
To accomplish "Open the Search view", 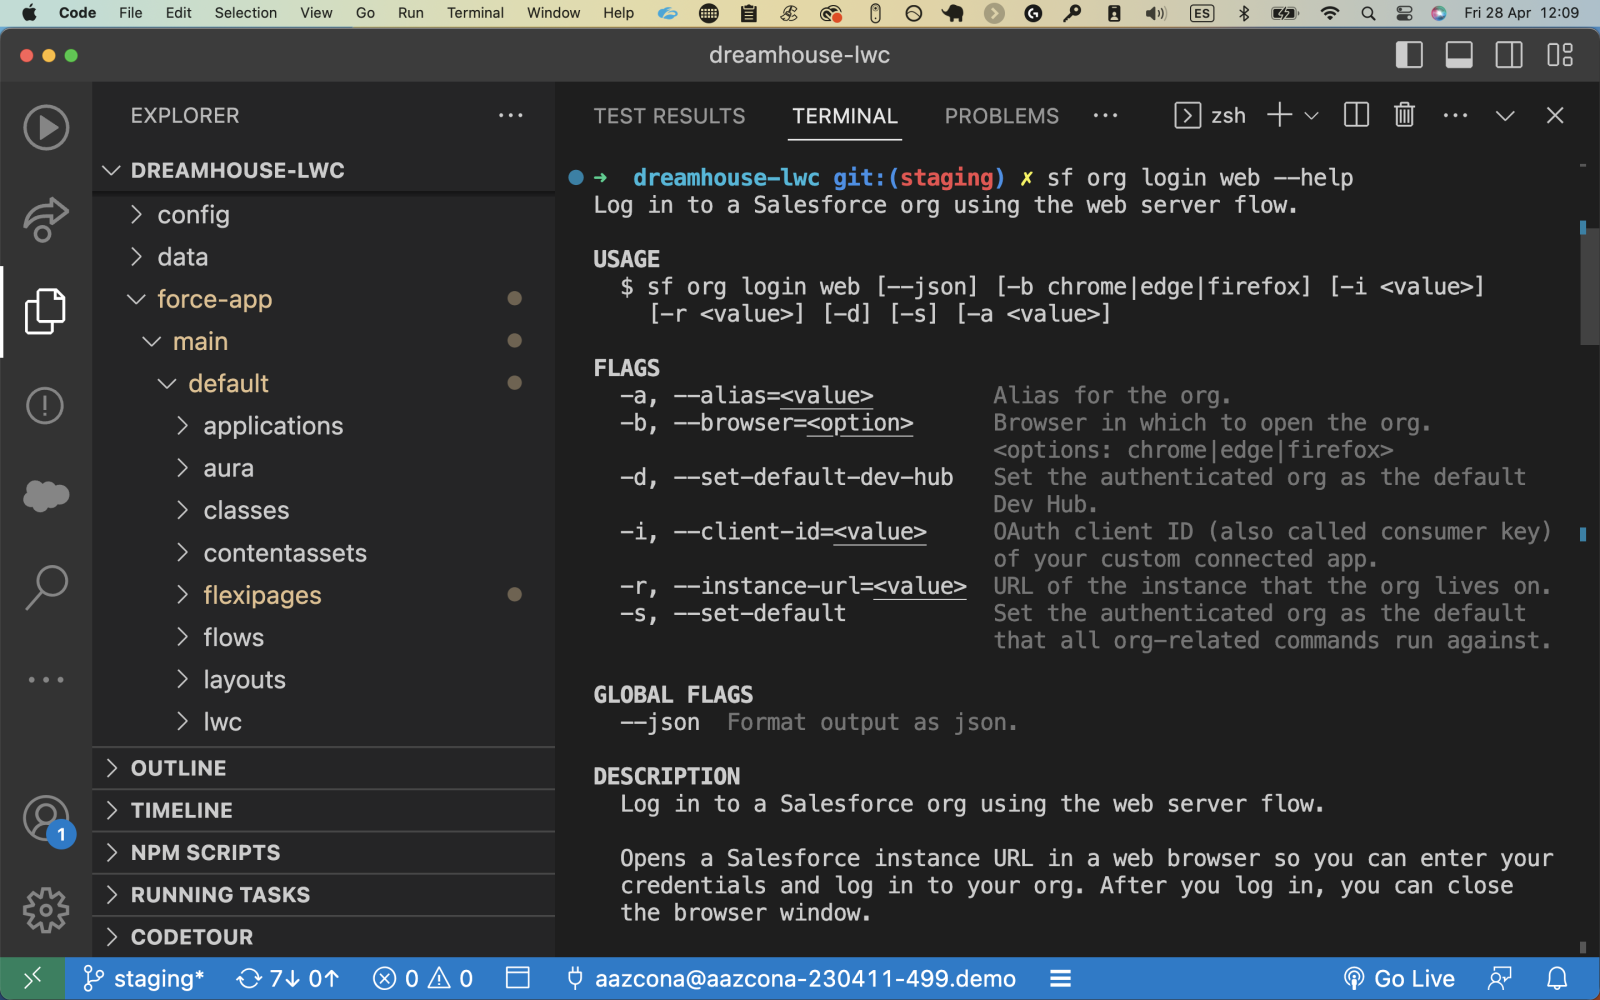I will point(46,587).
